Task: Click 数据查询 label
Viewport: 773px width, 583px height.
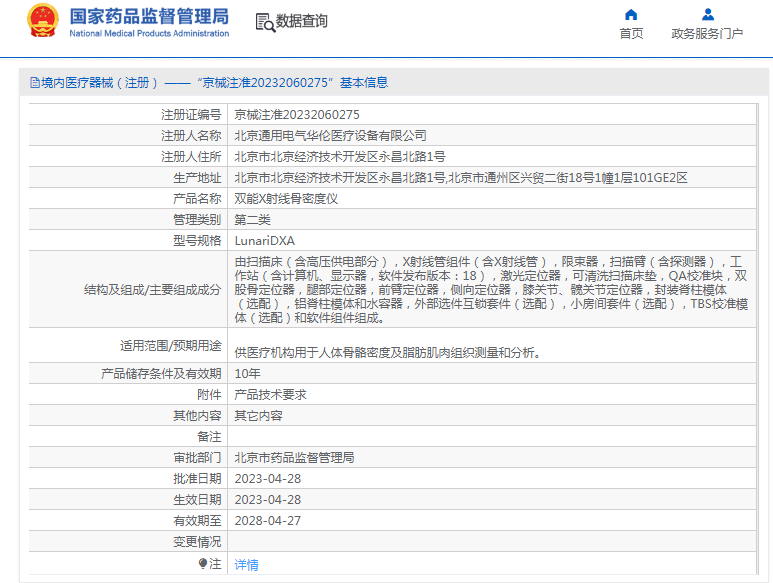Action: pos(301,21)
